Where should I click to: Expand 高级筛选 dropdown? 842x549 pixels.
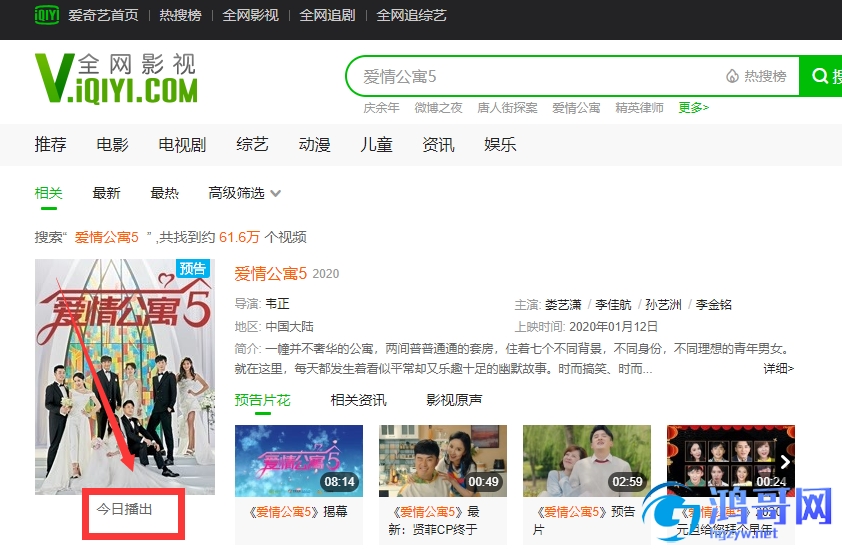pyautogui.click(x=244, y=193)
